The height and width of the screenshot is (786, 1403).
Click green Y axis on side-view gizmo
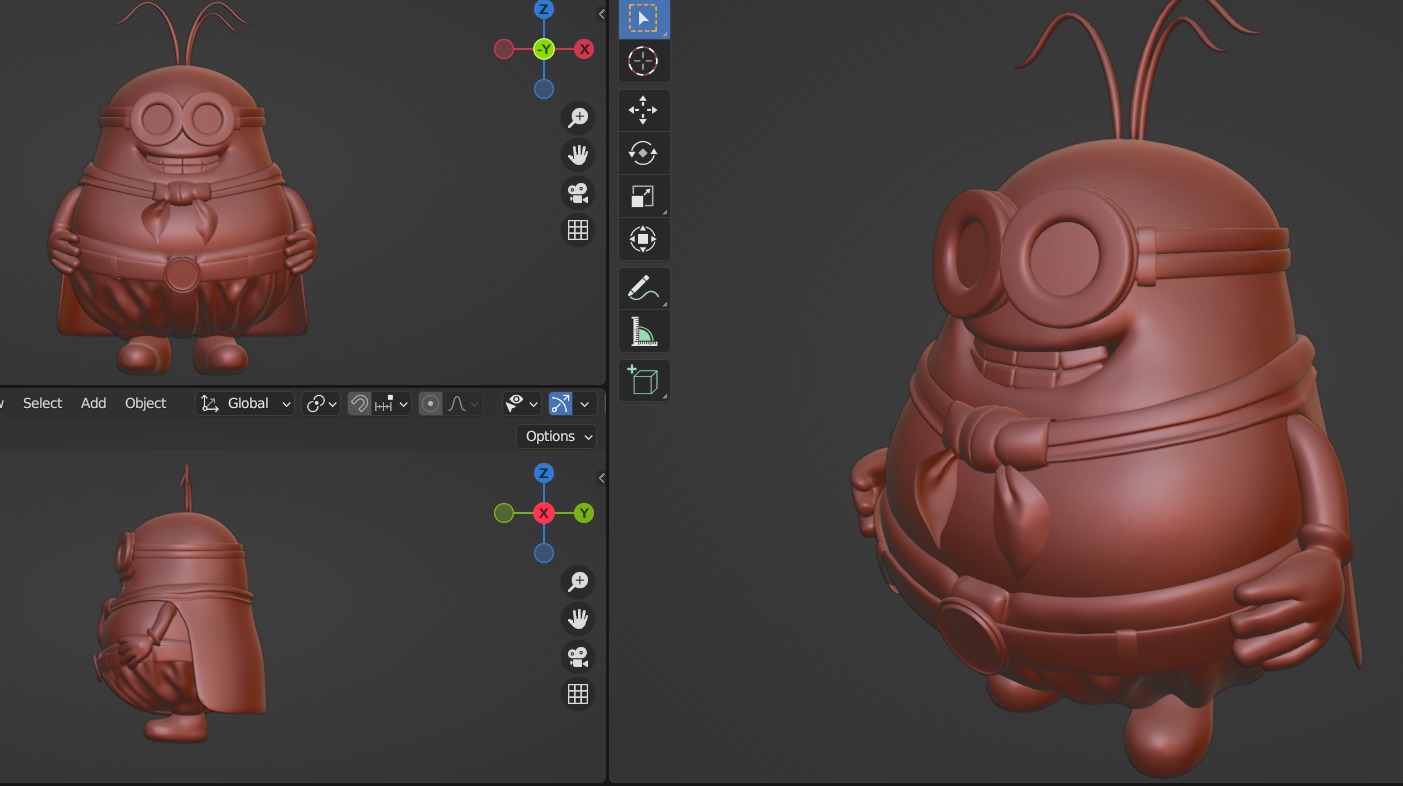coord(584,513)
